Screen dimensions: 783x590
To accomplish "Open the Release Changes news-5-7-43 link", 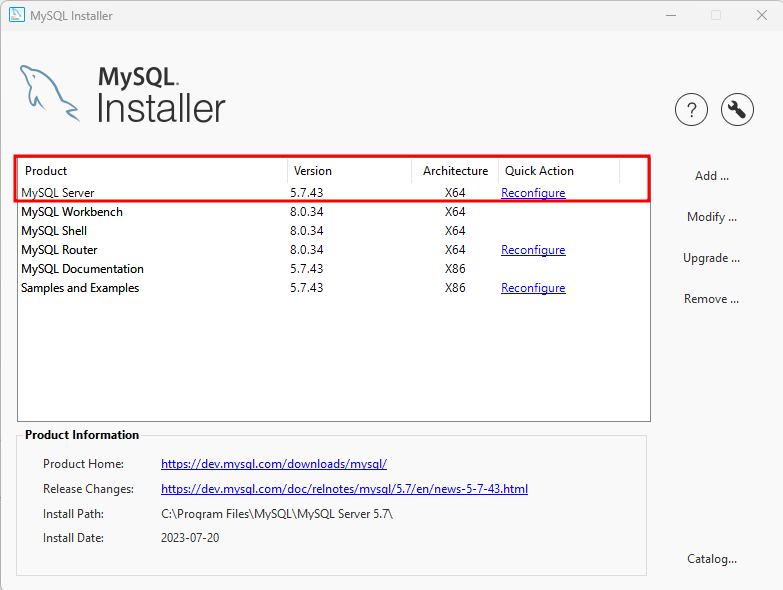I will 344,489.
